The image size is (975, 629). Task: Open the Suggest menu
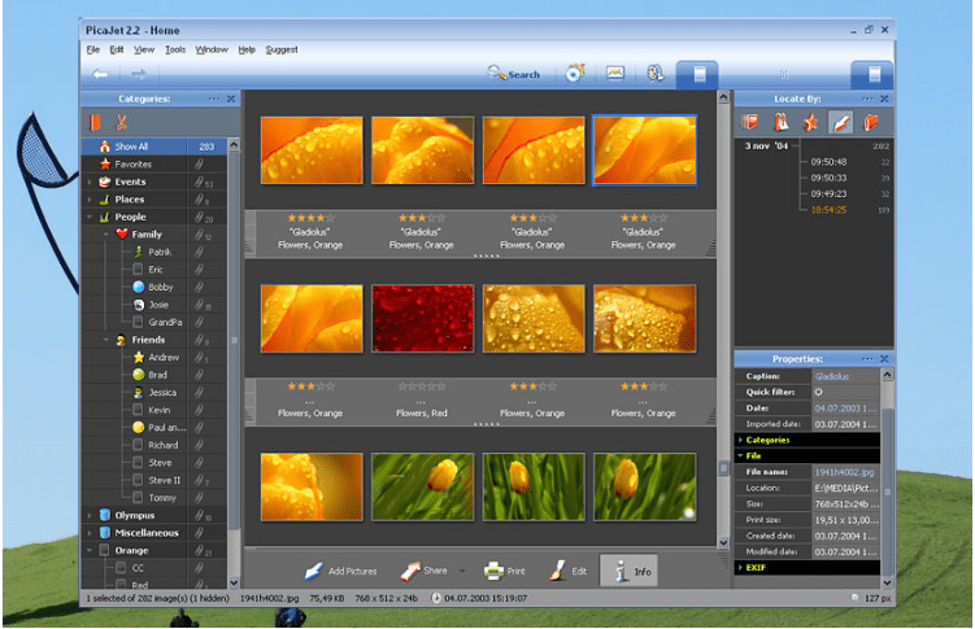pos(281,49)
